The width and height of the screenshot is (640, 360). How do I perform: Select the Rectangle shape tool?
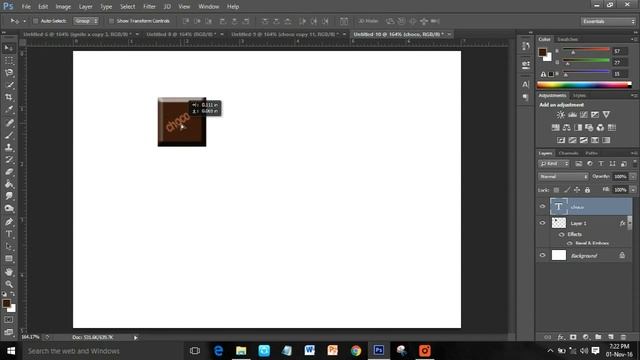(9, 259)
